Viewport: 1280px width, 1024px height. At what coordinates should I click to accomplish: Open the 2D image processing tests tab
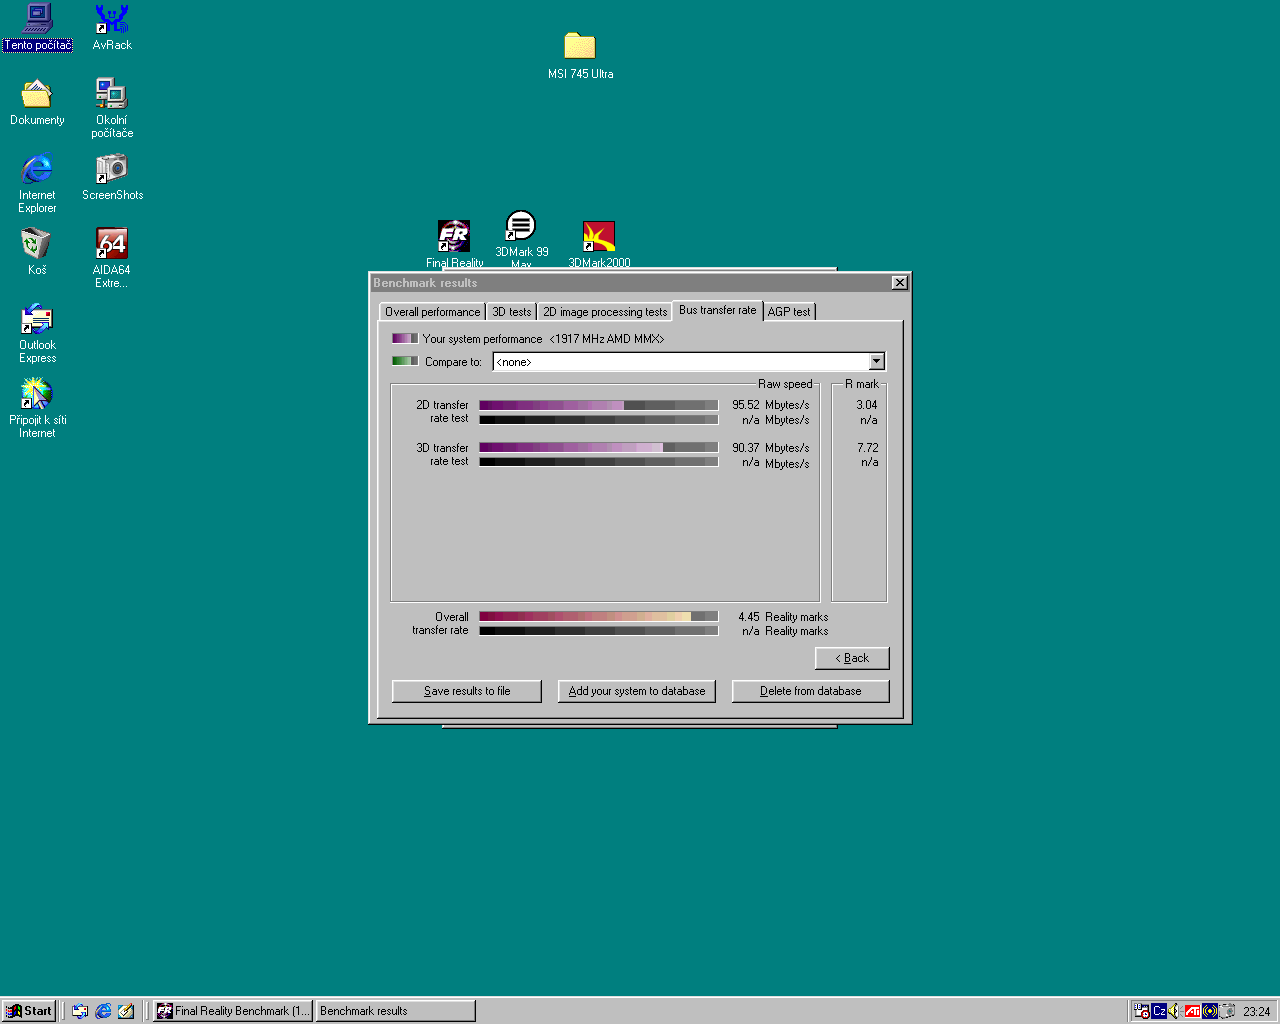(x=604, y=312)
